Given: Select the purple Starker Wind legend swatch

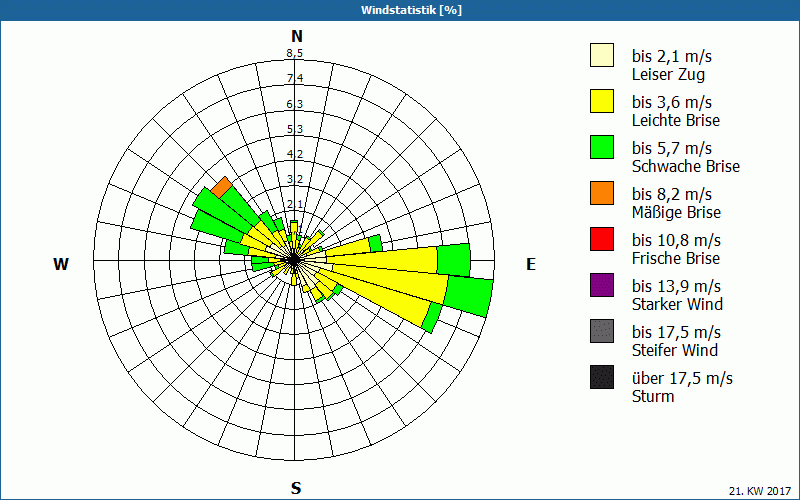Looking at the screenshot, I should 602,285.
